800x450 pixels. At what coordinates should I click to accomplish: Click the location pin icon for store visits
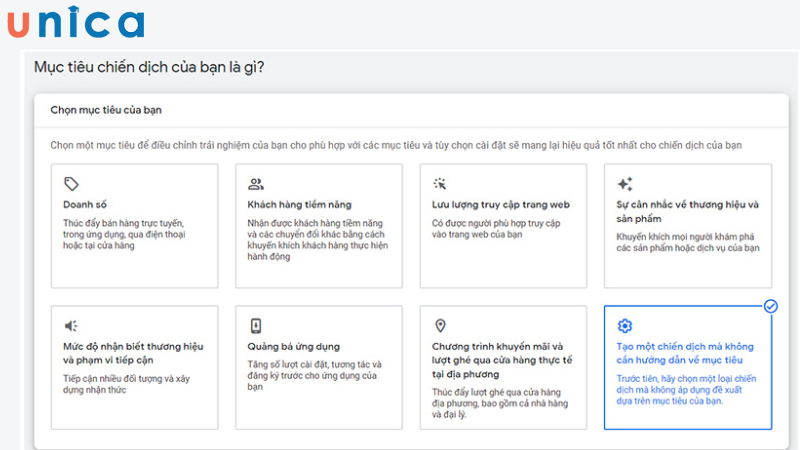[x=439, y=326]
